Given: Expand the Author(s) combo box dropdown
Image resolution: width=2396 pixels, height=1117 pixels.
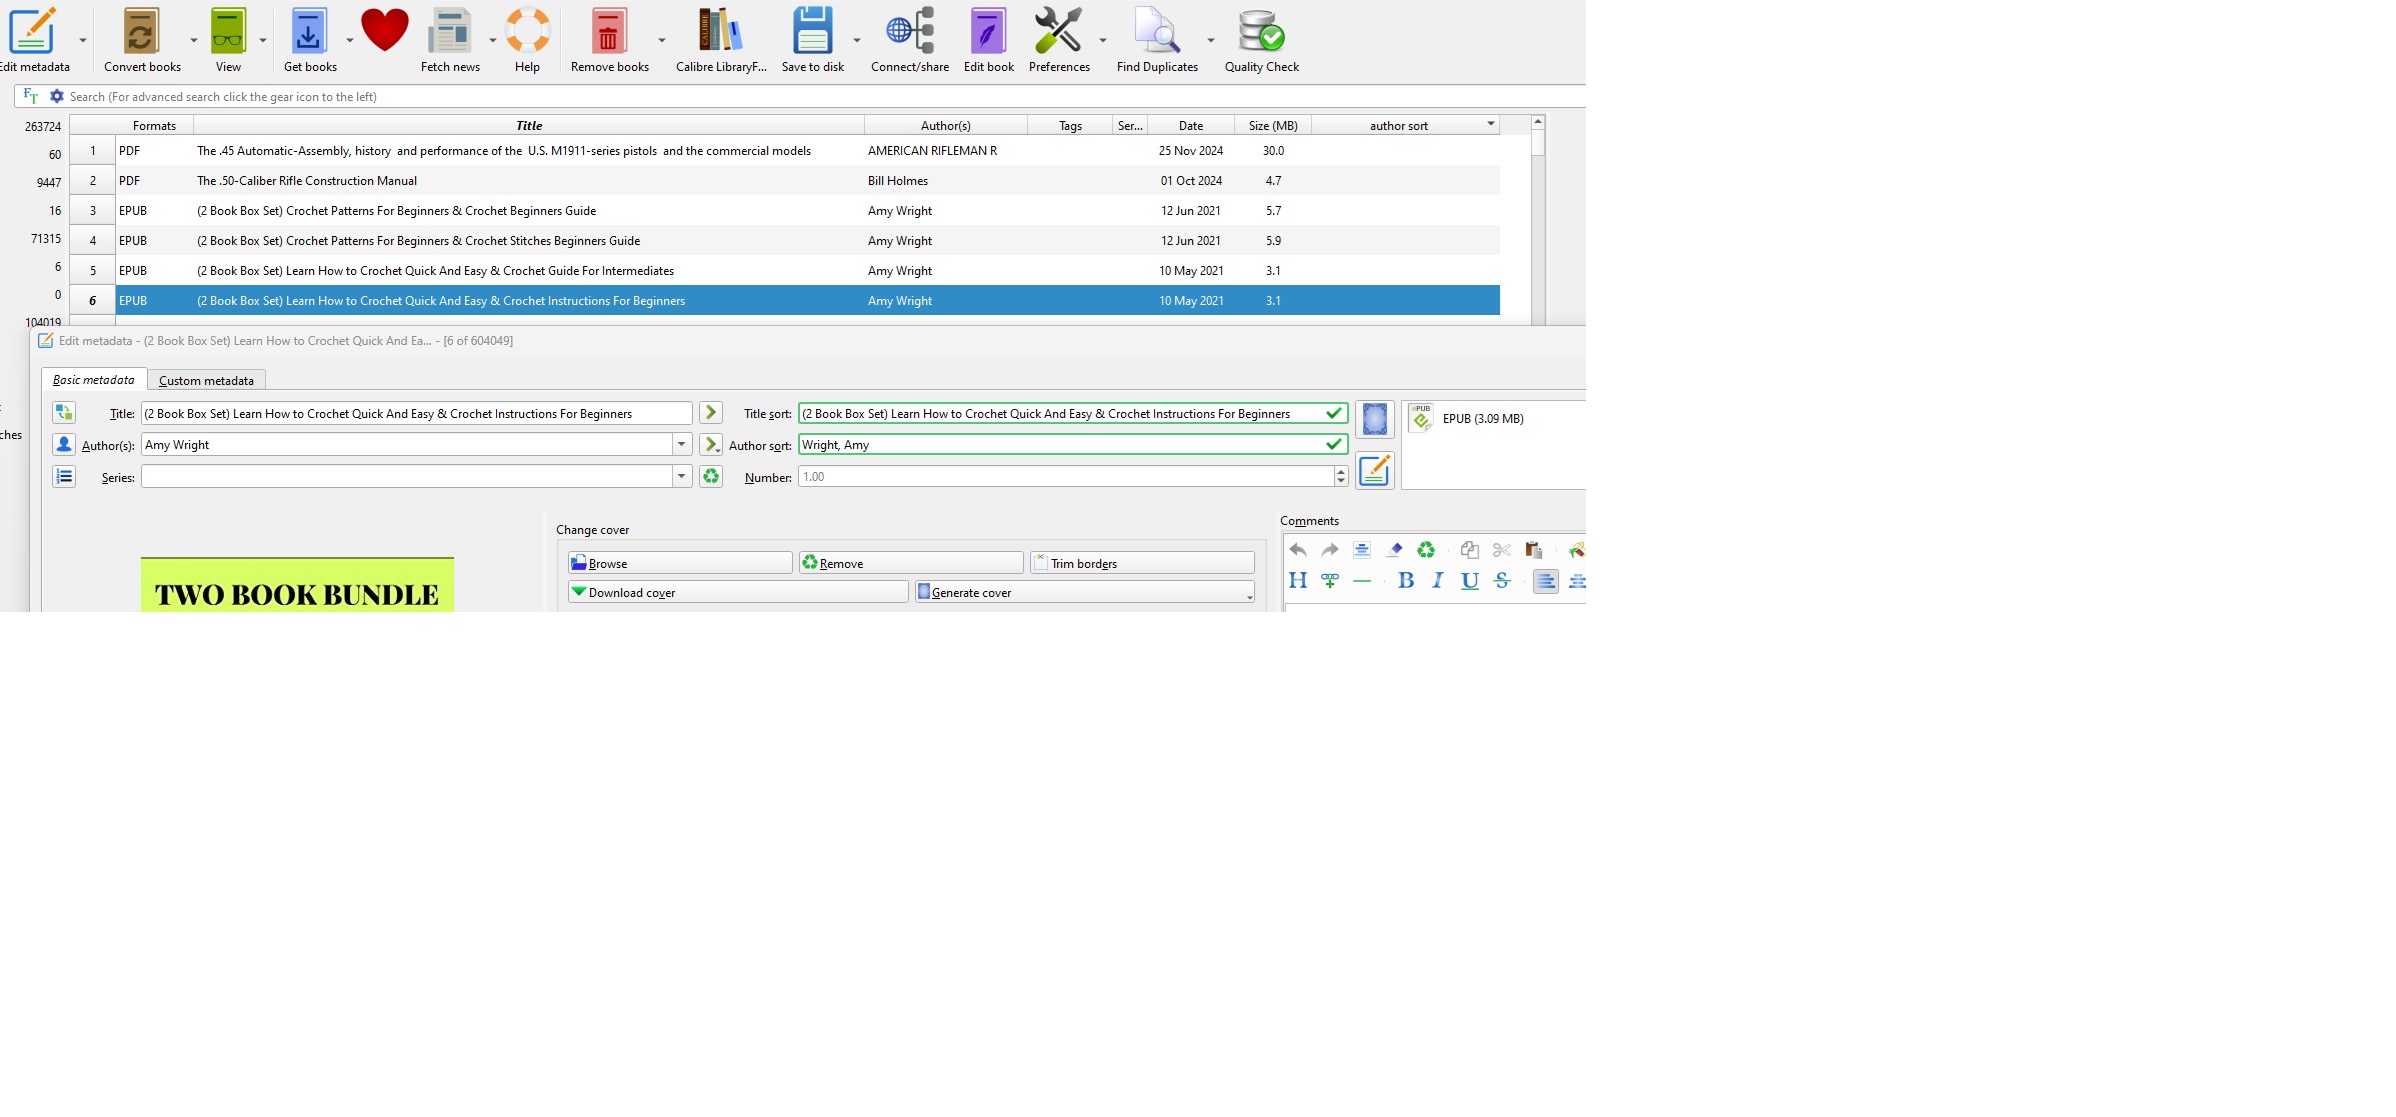Looking at the screenshot, I should click(x=681, y=444).
